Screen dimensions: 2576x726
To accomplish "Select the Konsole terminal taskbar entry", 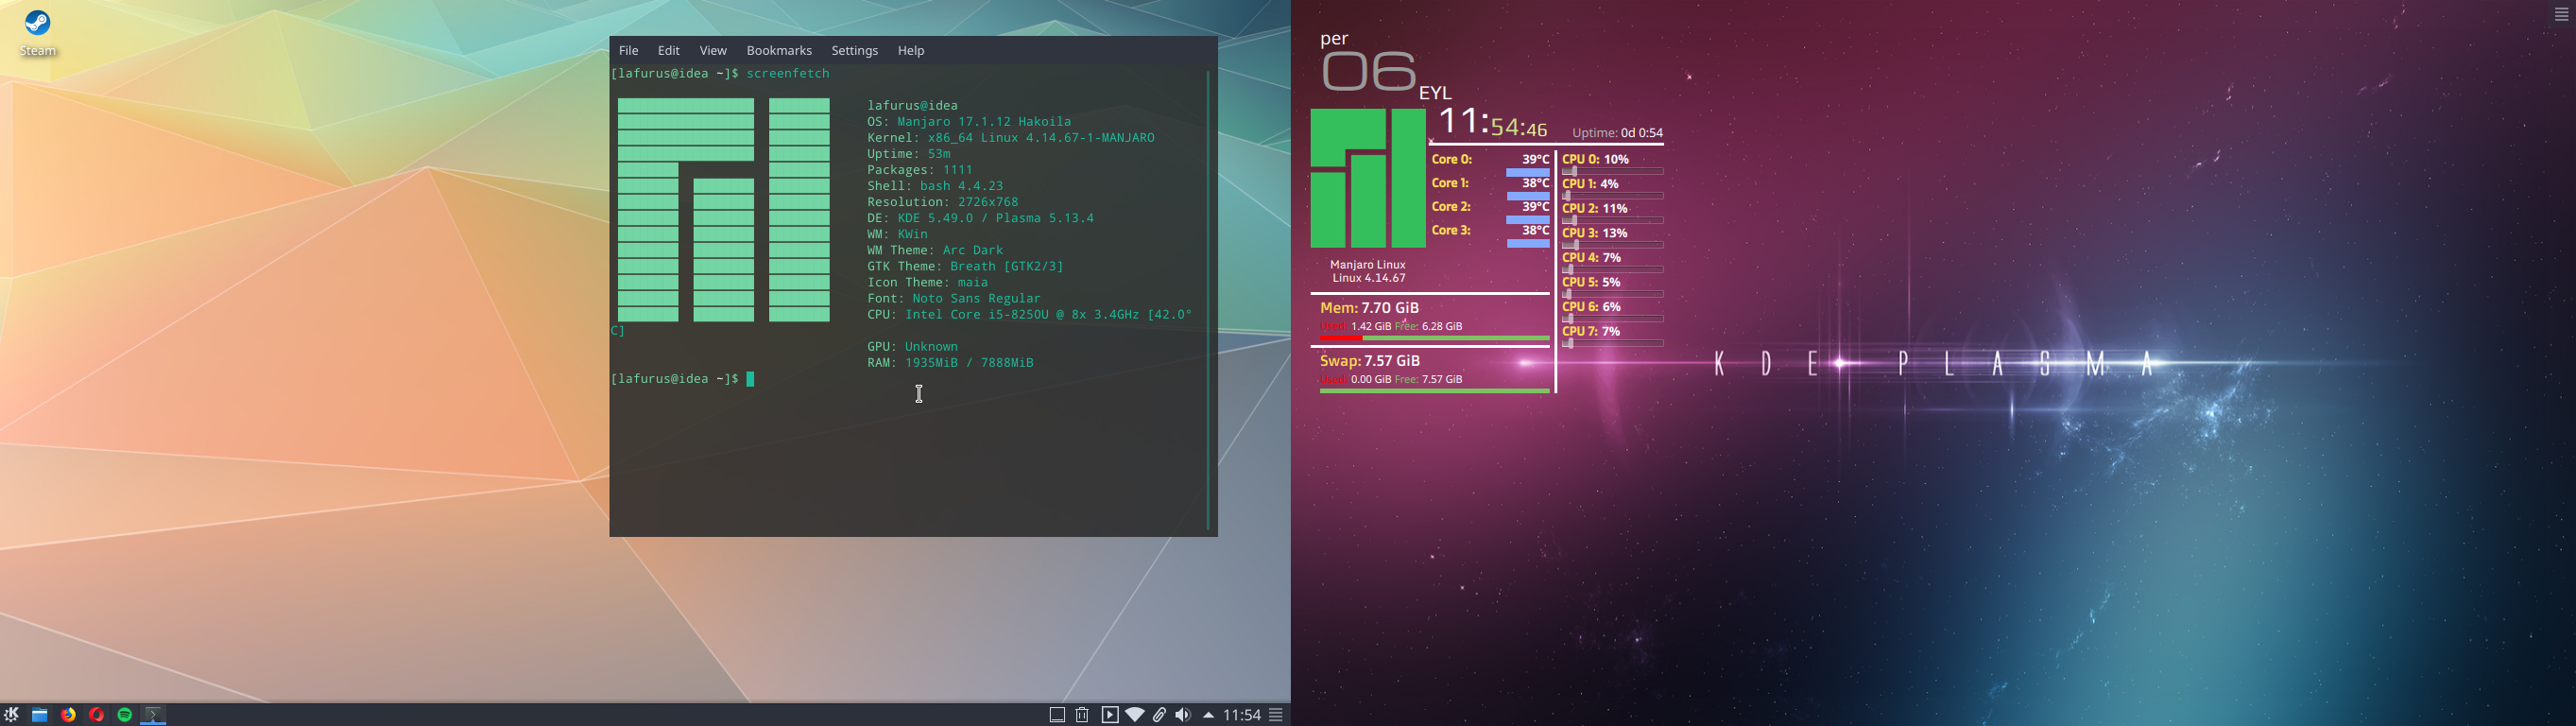I will point(153,714).
